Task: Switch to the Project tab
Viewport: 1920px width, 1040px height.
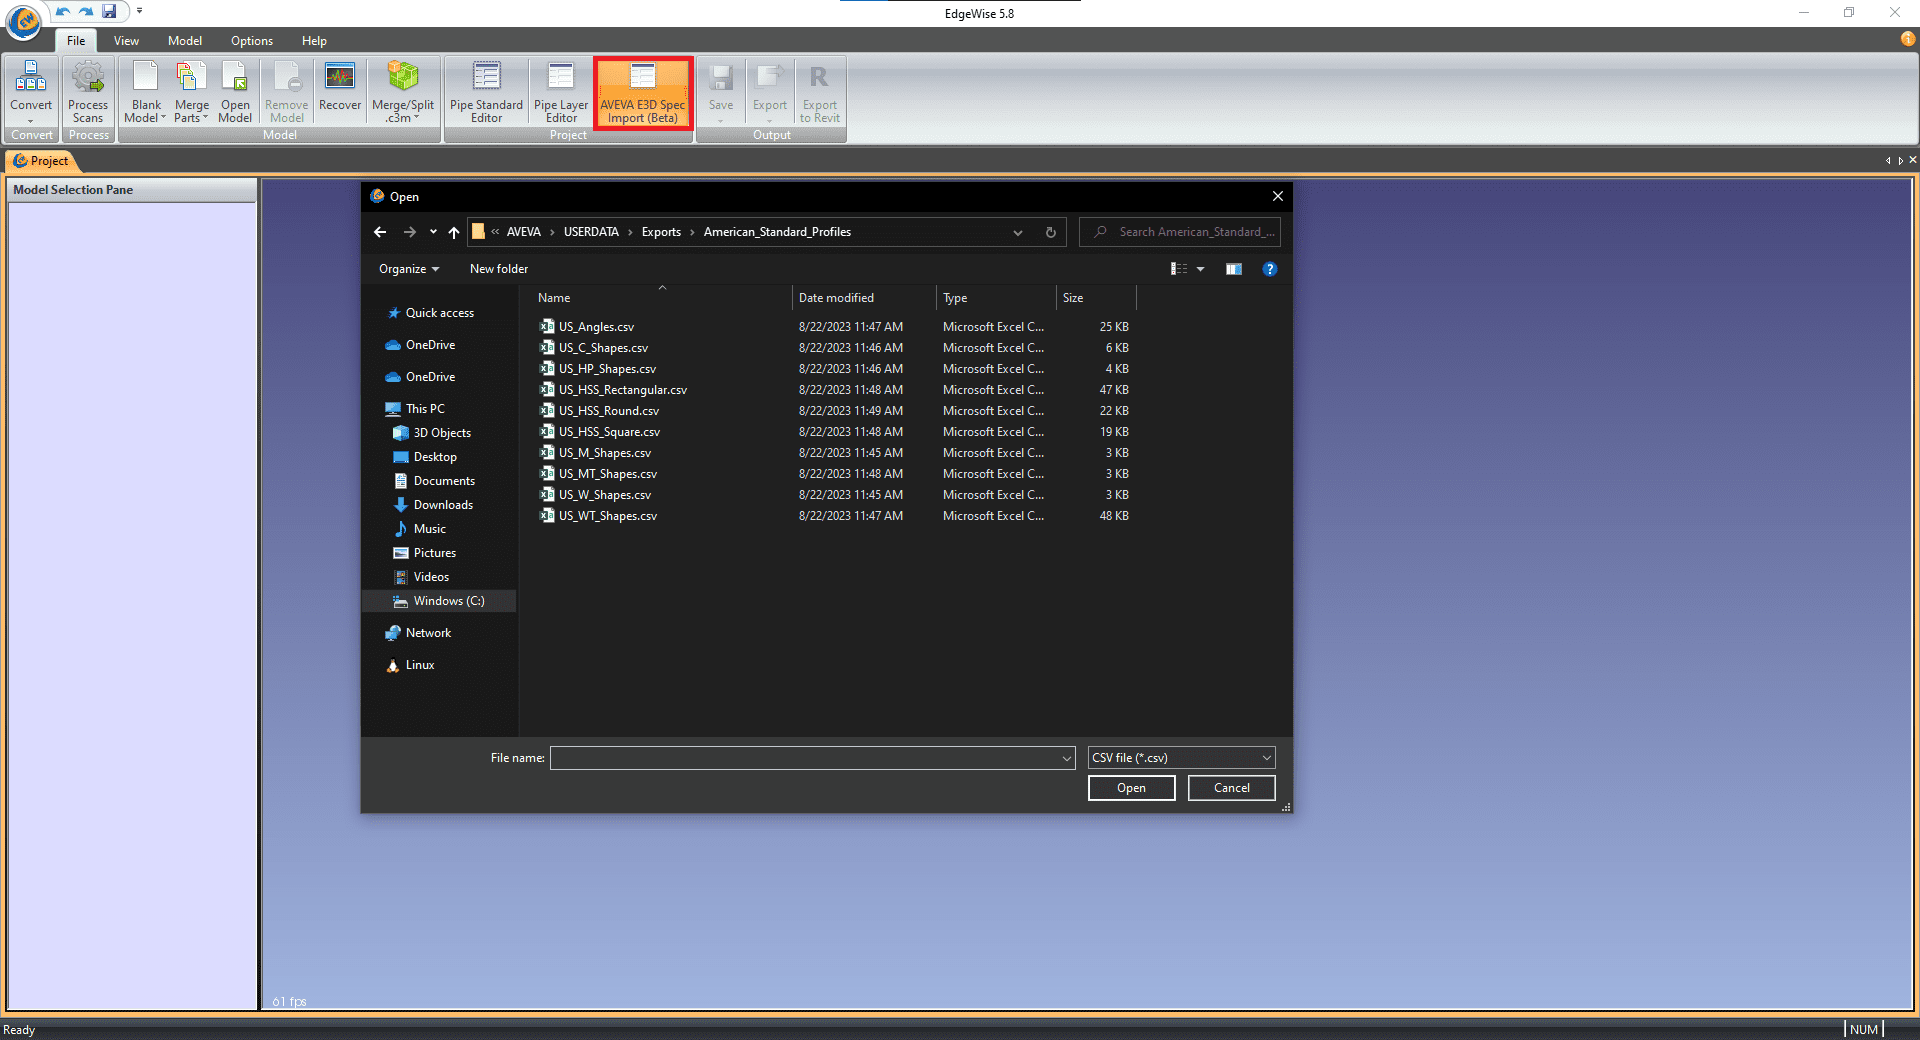Action: (41, 161)
